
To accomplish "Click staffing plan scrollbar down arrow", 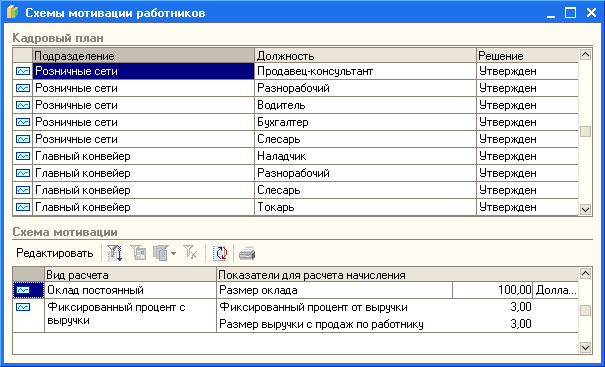I will (x=585, y=210).
